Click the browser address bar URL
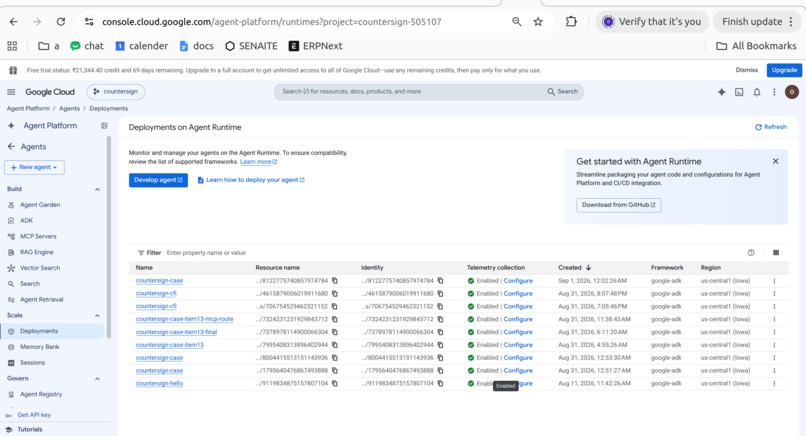The width and height of the screenshot is (806, 436). [x=271, y=22]
